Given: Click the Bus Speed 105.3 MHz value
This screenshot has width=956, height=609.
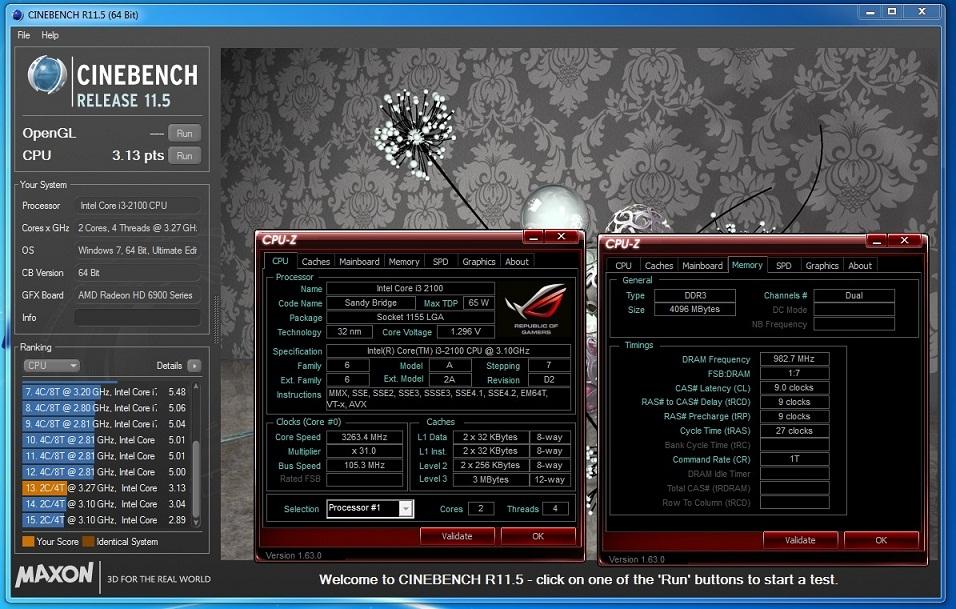Looking at the screenshot, I should (x=365, y=465).
